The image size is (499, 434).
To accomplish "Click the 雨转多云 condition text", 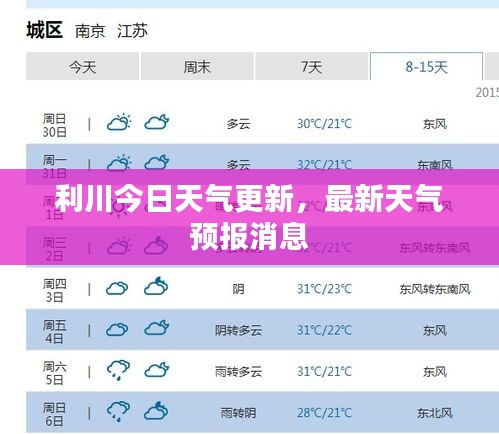I will [x=238, y=372].
